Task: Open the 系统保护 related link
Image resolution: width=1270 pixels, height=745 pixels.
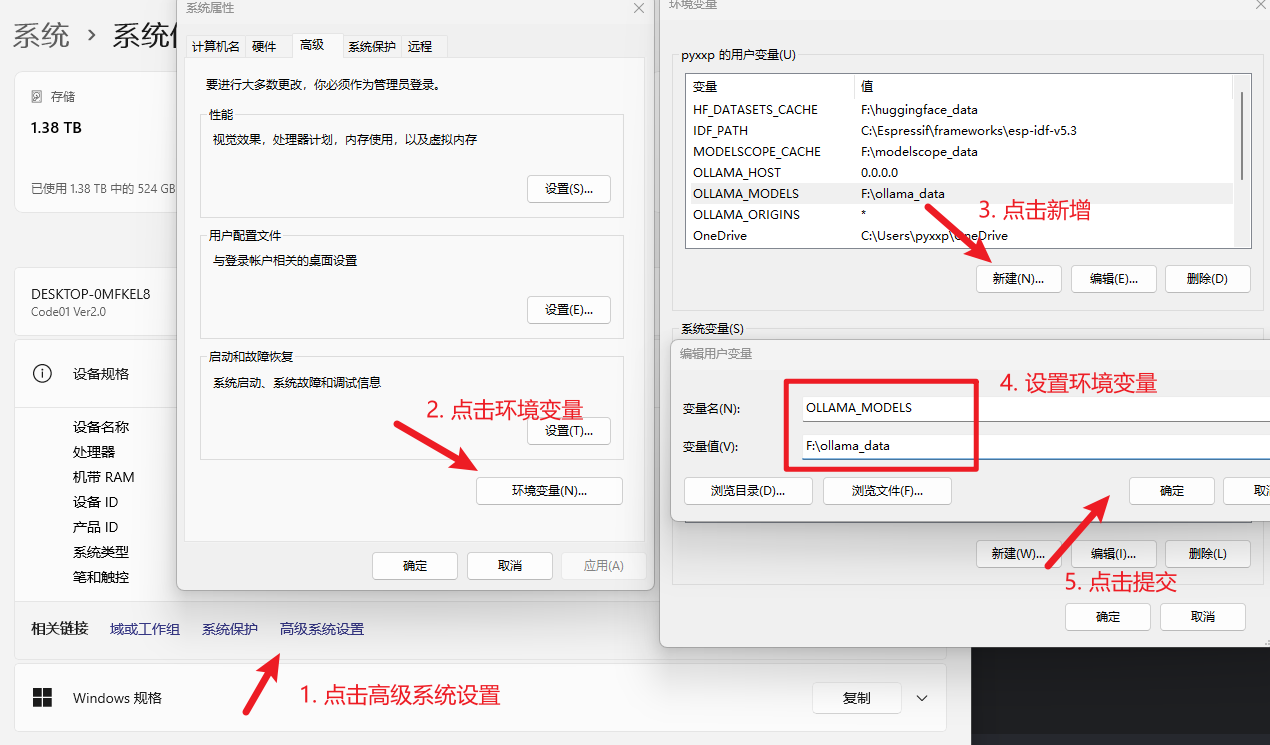Action: click(230, 629)
